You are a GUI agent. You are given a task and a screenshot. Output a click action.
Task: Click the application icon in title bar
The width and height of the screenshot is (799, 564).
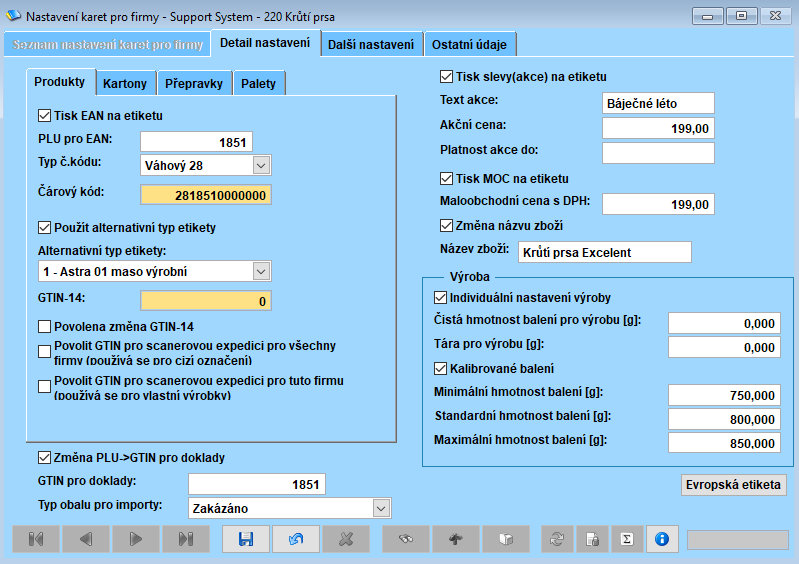(x=13, y=16)
